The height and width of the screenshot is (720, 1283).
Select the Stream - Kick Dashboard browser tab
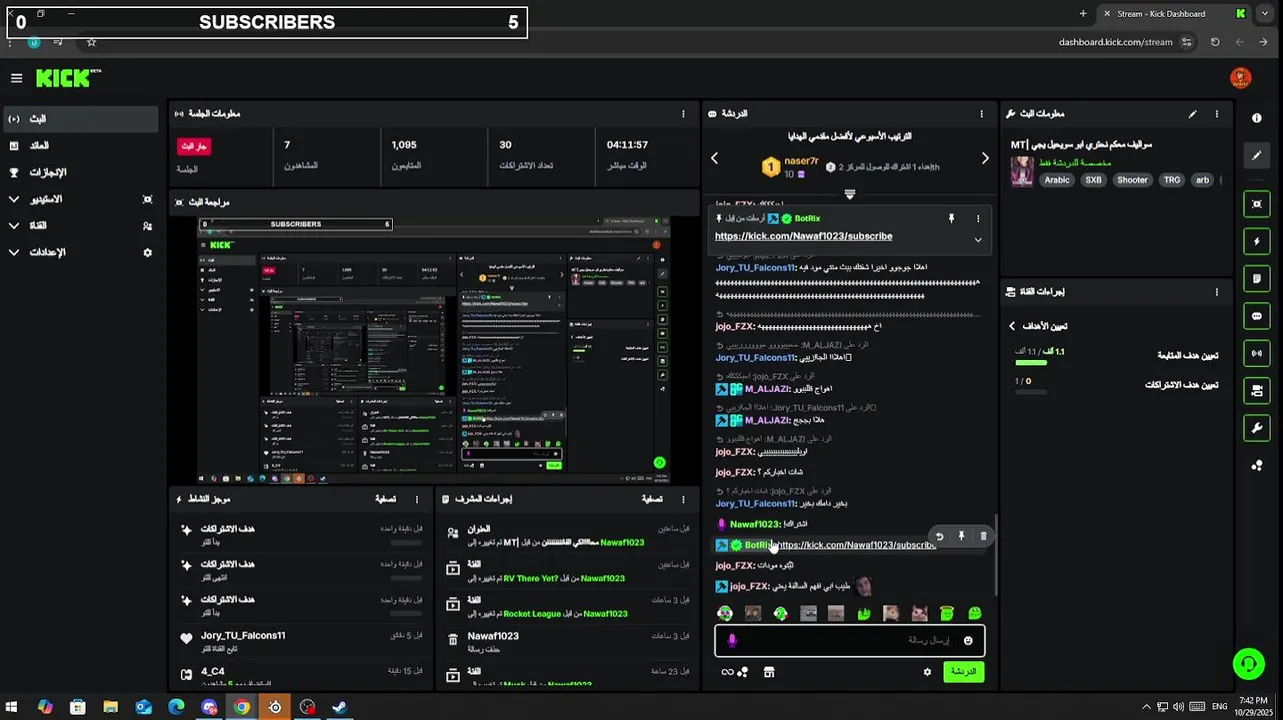pyautogui.click(x=1173, y=14)
